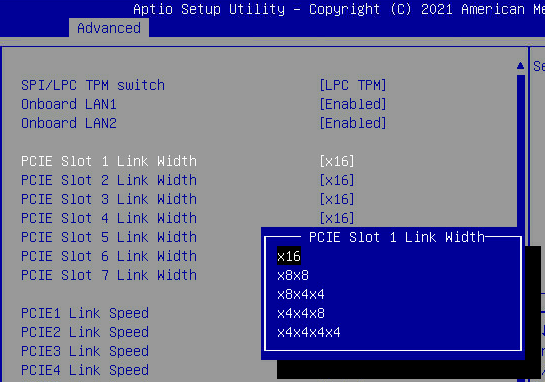Image resolution: width=545 pixels, height=382 pixels.
Task: Change Onboard LAN1 [Enabled] value
Action: [x=353, y=104]
